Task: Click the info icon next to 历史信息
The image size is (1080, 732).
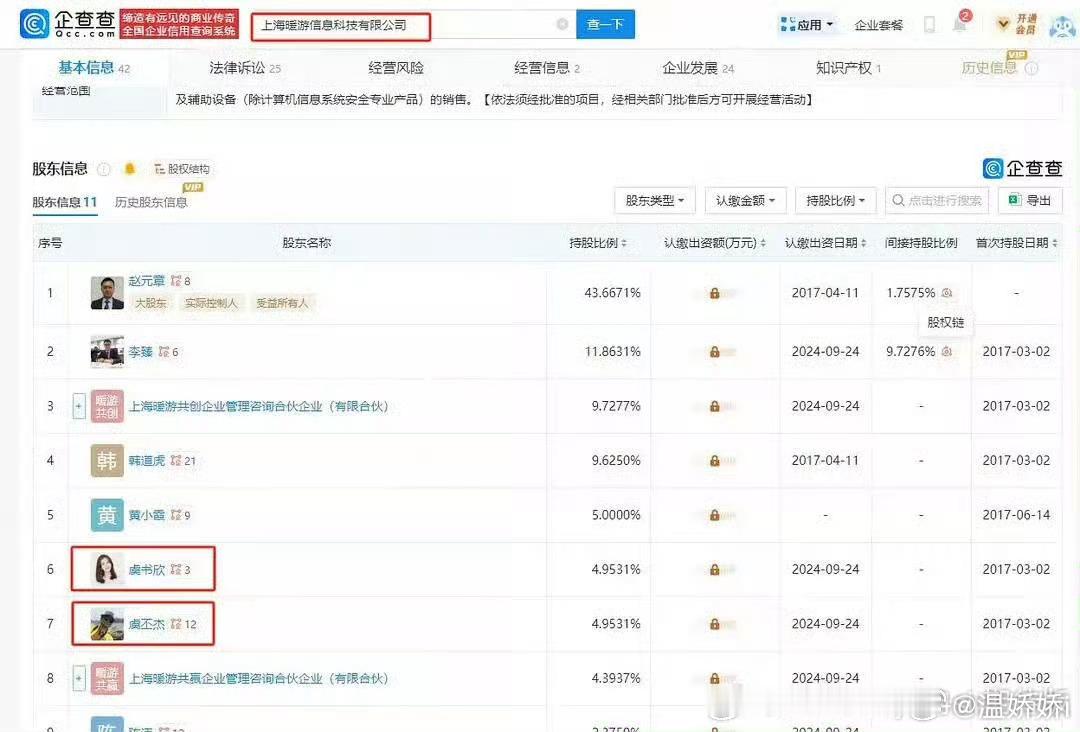Action: pos(1031,68)
